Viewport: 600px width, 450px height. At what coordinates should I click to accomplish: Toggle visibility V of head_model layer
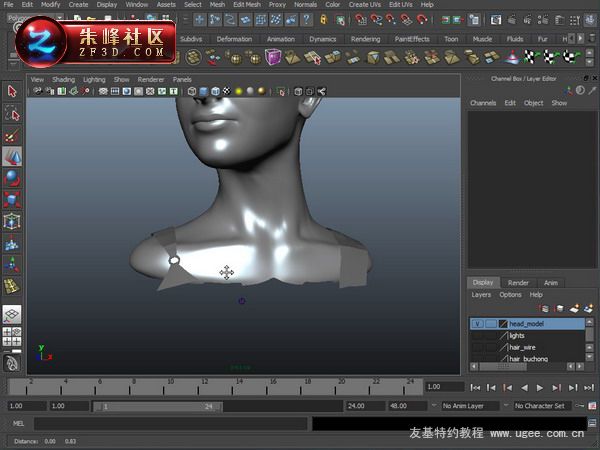pos(477,324)
